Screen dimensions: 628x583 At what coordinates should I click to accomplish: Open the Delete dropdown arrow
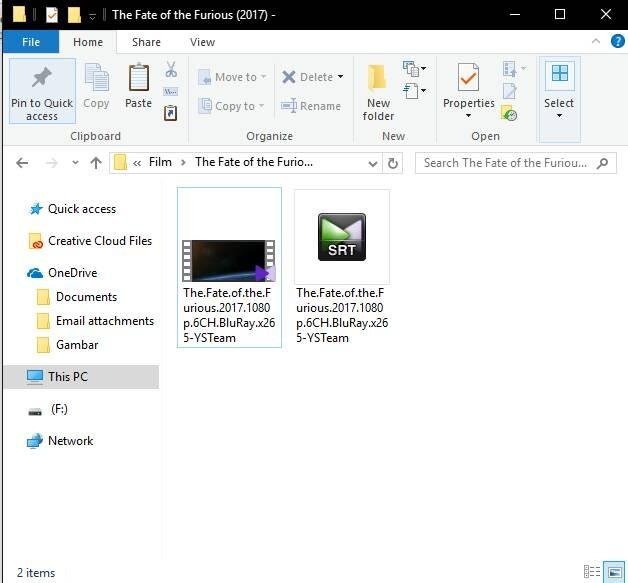pos(340,76)
